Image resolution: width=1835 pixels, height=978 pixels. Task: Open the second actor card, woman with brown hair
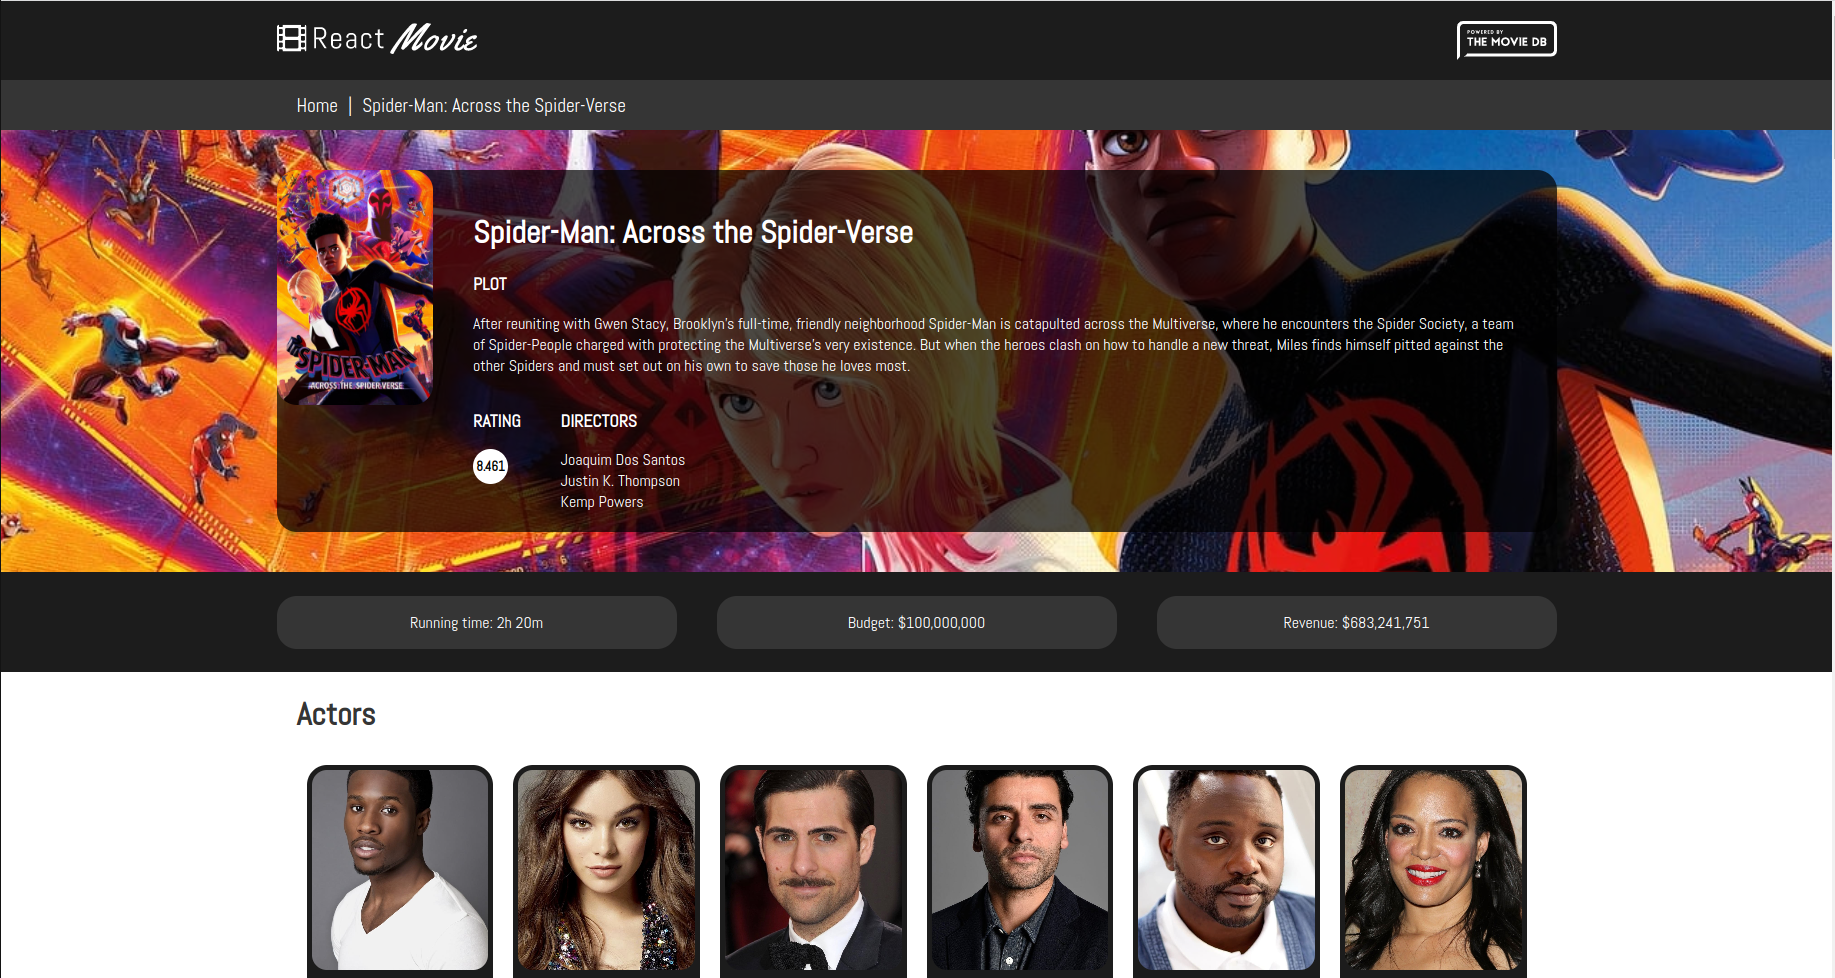(606, 871)
